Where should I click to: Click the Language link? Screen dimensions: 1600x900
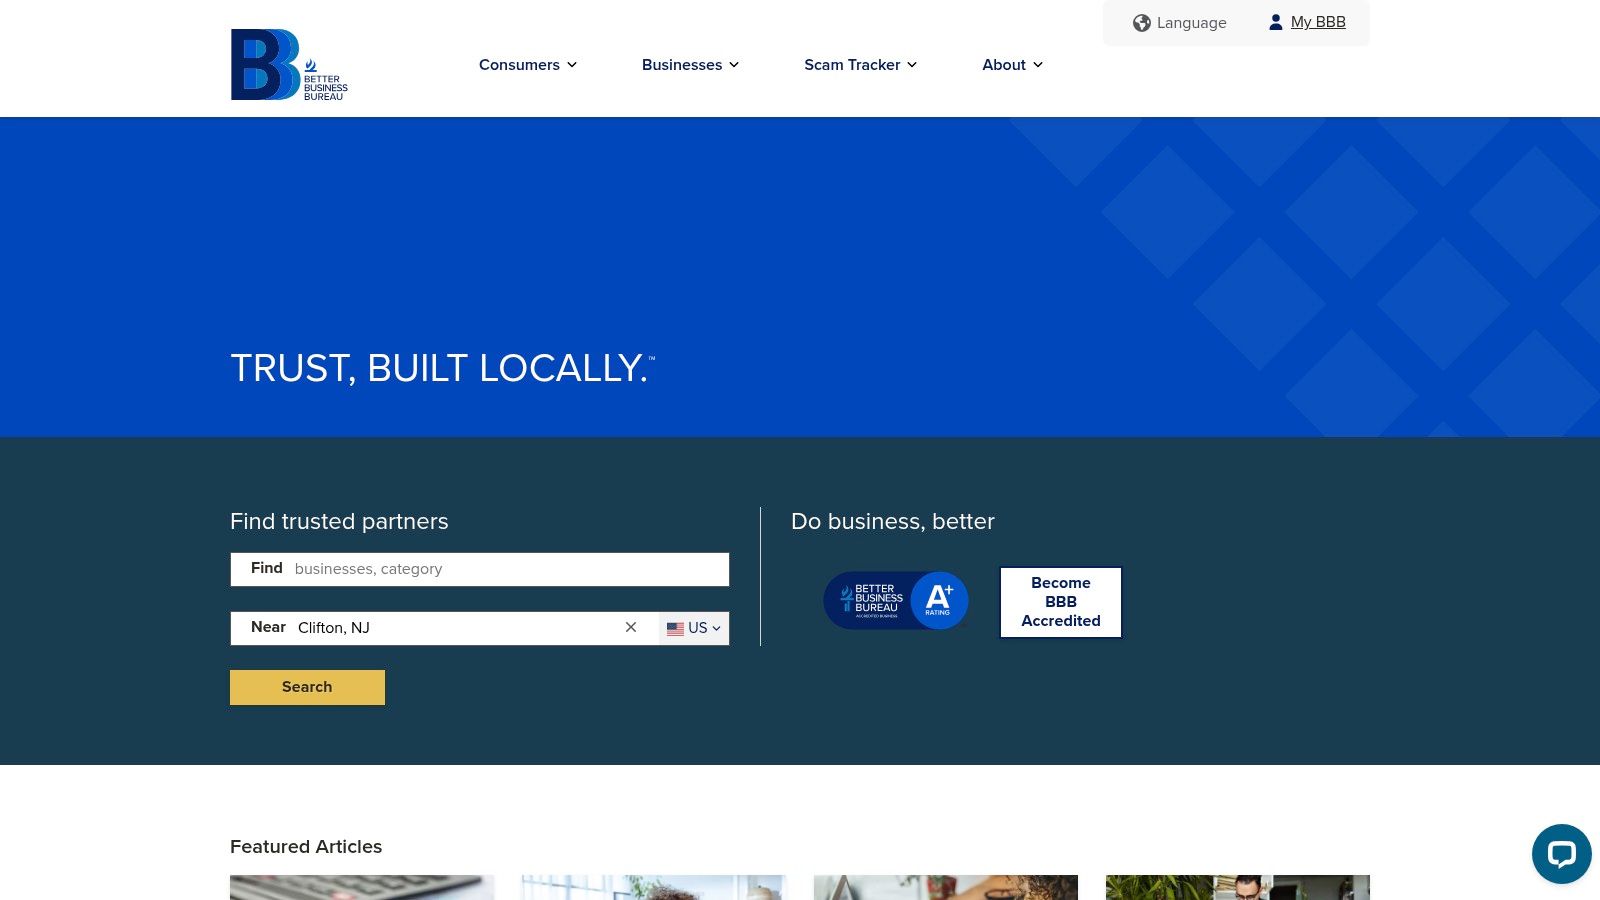[x=1191, y=22]
